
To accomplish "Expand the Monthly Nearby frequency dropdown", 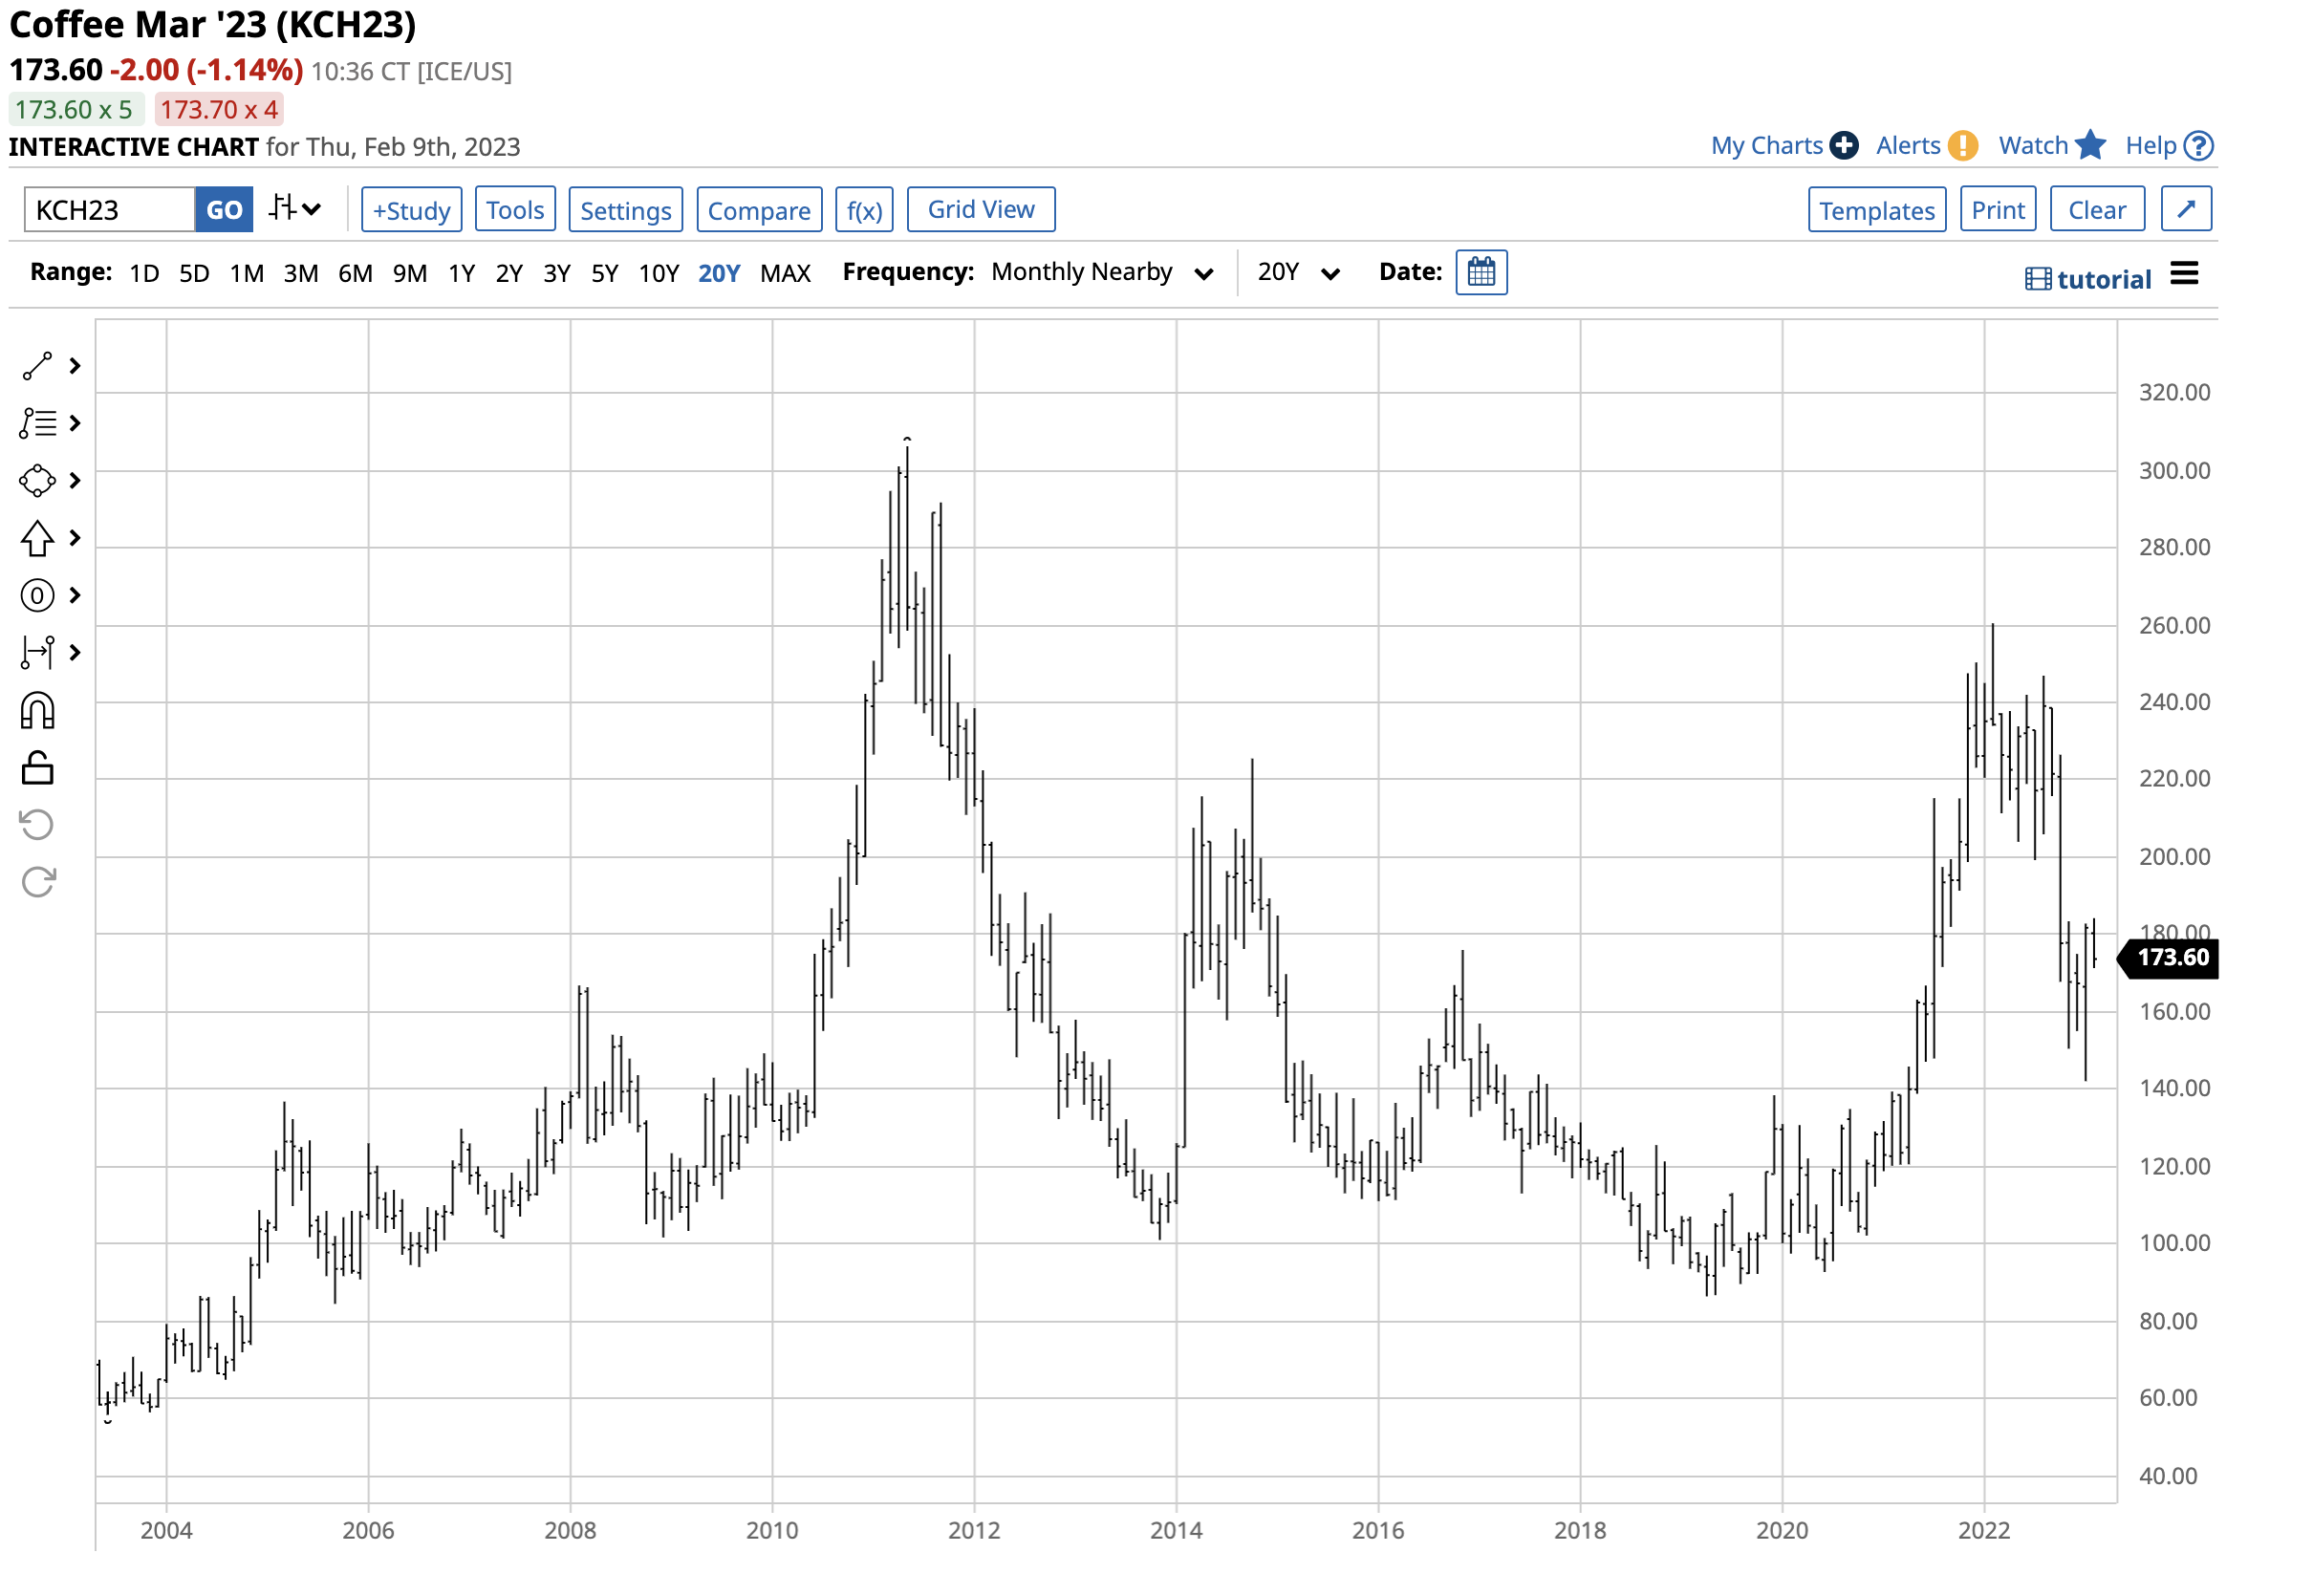I will 1102,273.
